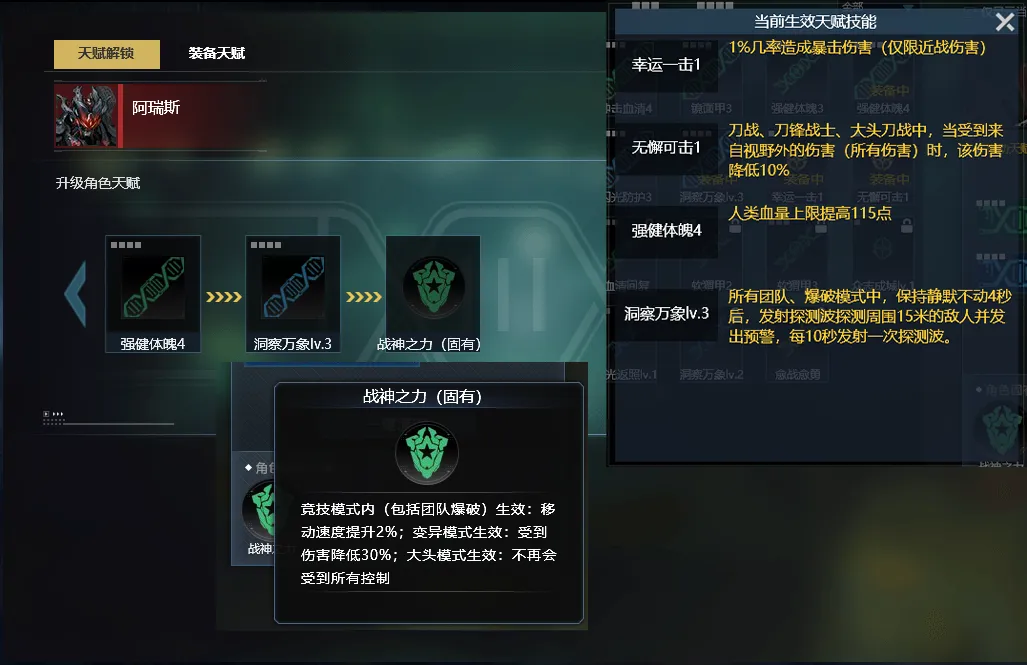Click the 阿瑞斯 character portrait
The width and height of the screenshot is (1027, 665).
click(86, 115)
